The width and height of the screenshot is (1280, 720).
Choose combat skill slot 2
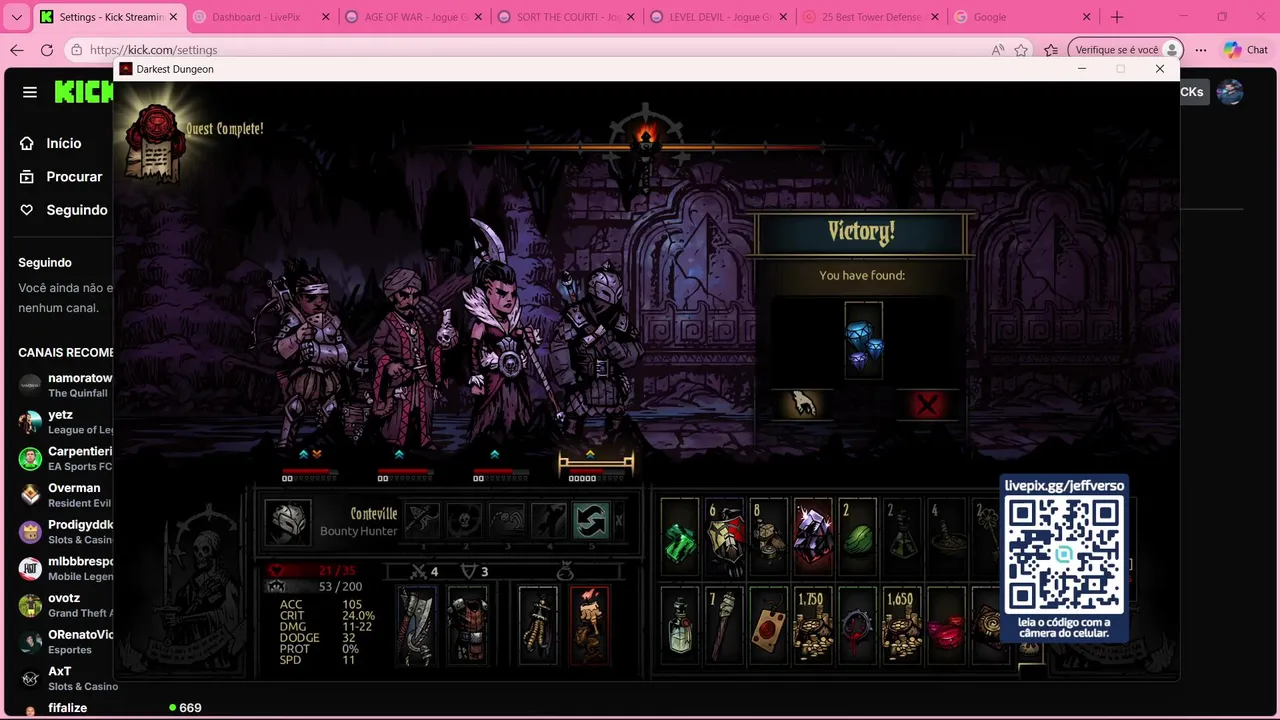[x=465, y=521]
